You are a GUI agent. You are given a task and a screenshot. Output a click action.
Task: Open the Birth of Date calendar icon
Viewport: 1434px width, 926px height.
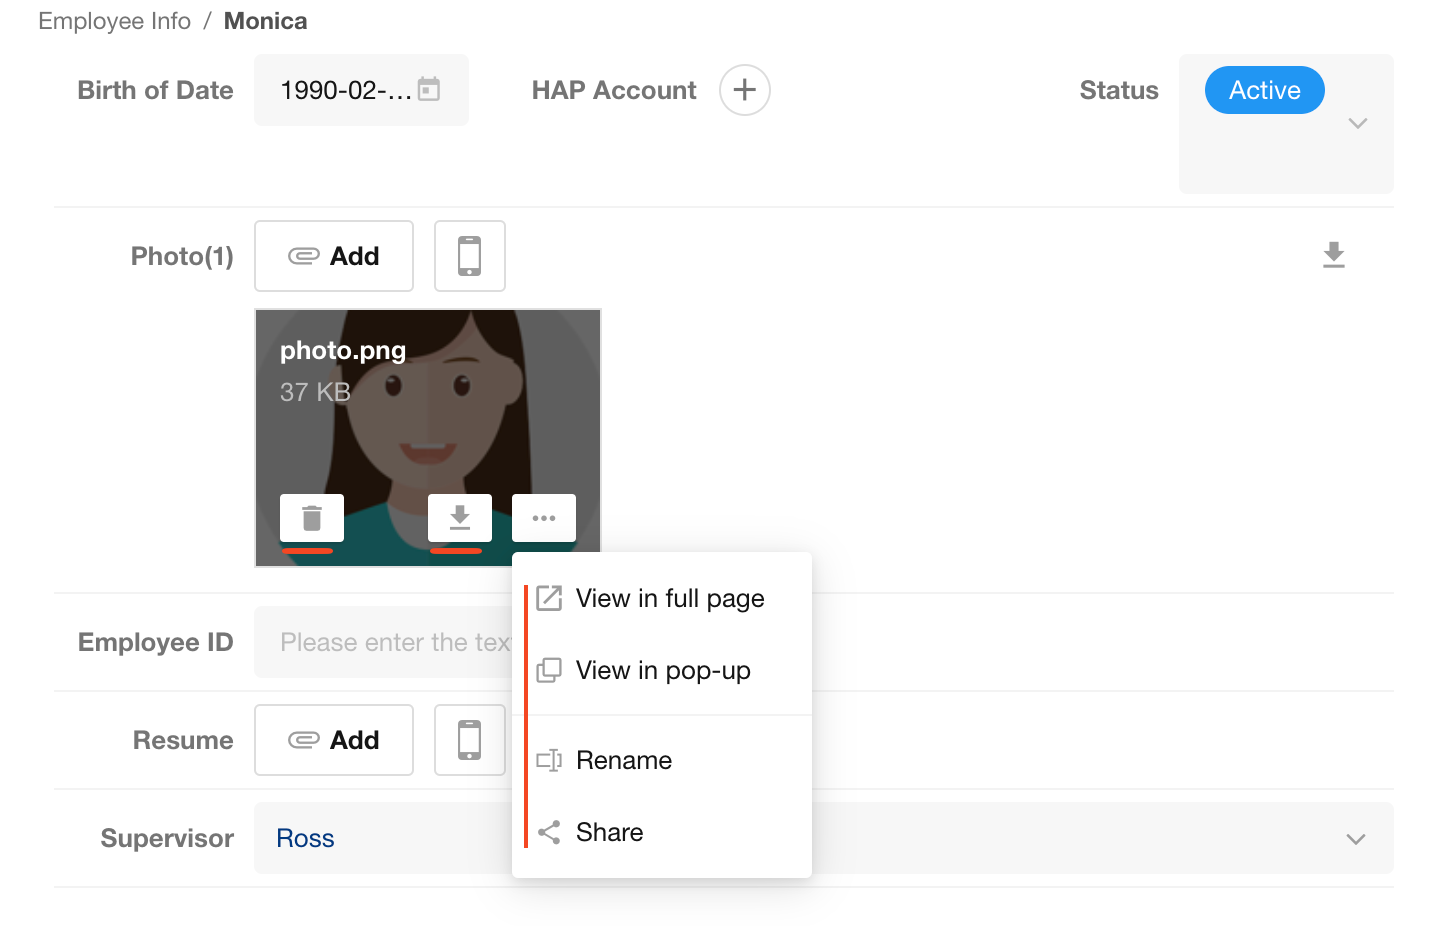(x=429, y=89)
